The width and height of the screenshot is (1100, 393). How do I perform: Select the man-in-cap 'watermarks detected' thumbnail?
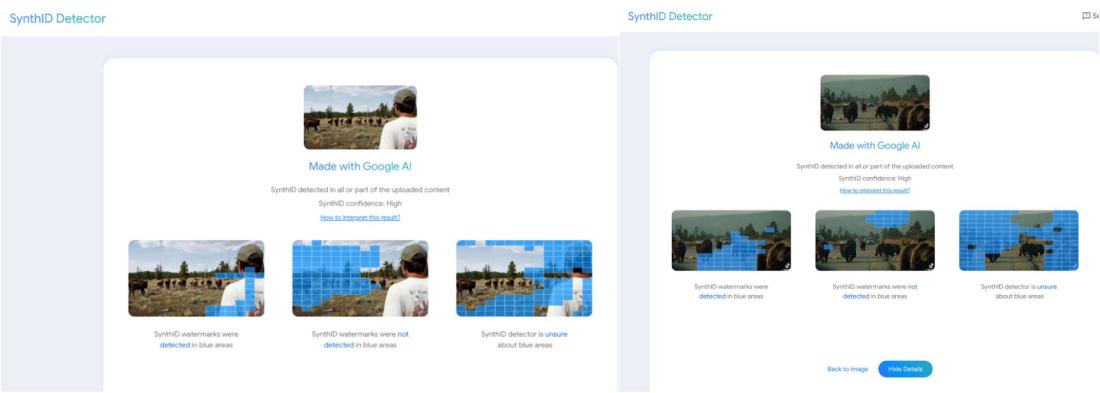(x=196, y=279)
